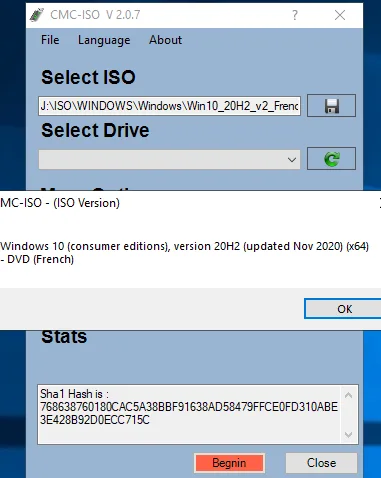Image resolution: width=381 pixels, height=478 pixels.
Task: Click the ISO Version dialog title text
Action: click(60, 203)
